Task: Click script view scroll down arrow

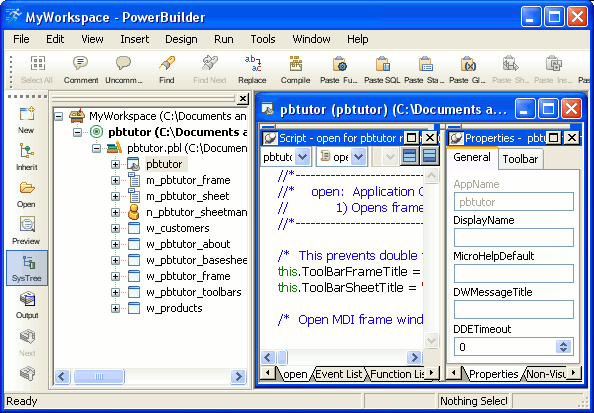Action: pyautogui.click(x=431, y=340)
